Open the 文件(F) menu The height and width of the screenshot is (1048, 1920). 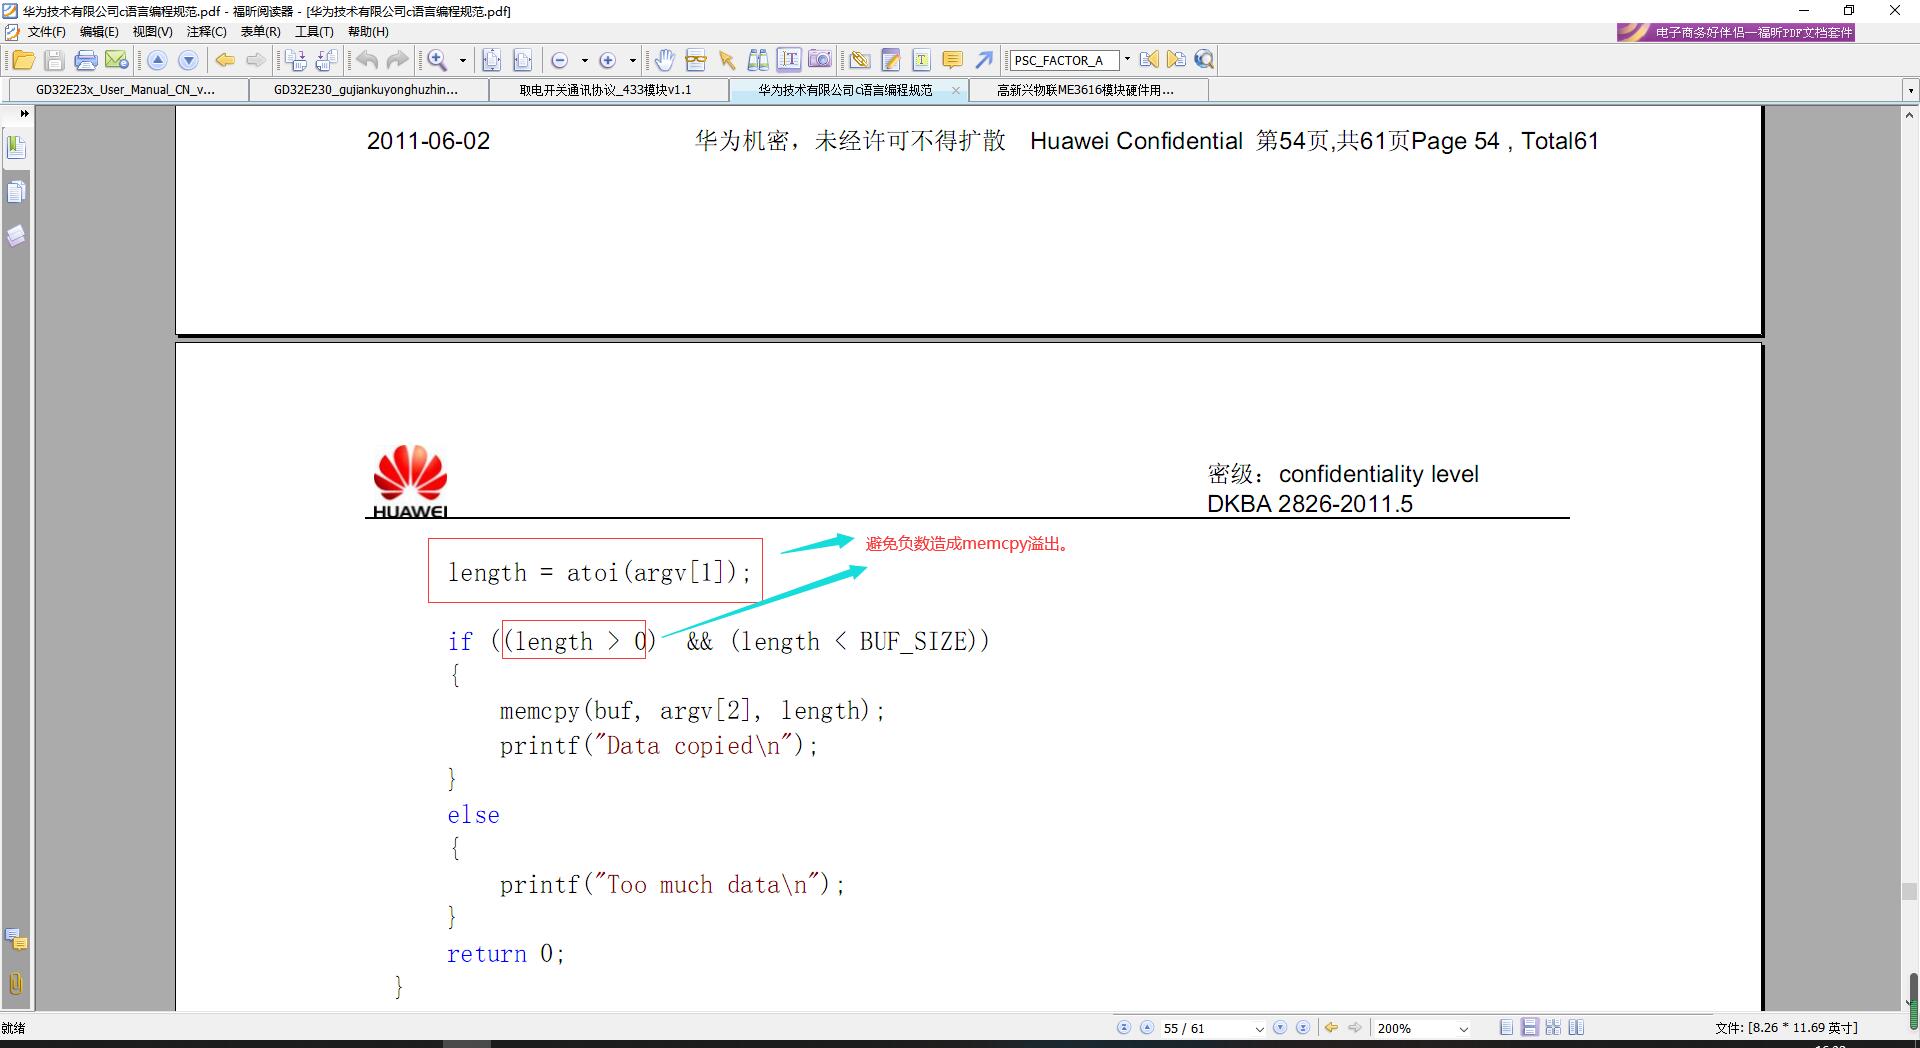pos(46,32)
